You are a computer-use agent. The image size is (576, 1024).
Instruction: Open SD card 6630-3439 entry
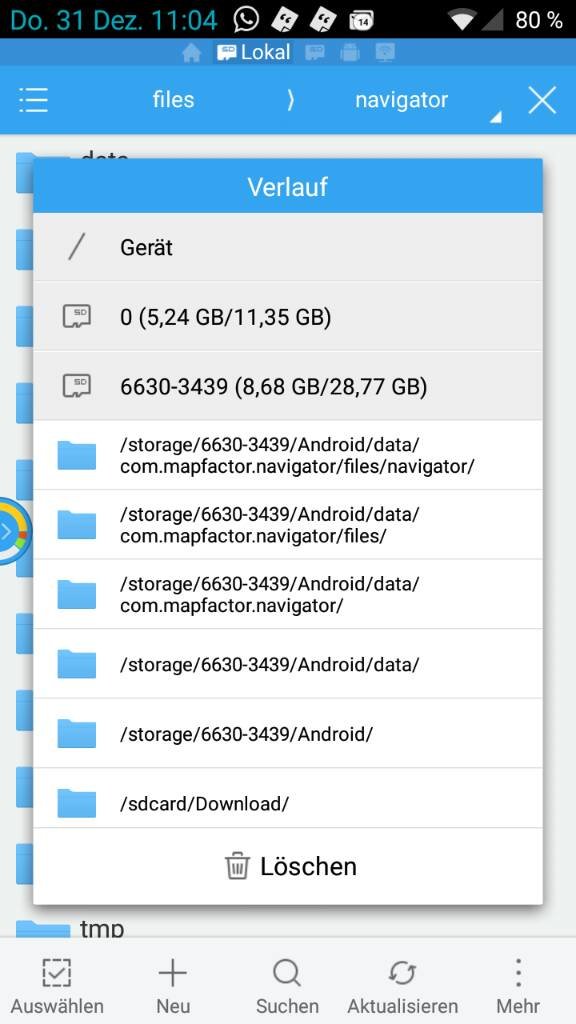coord(288,387)
